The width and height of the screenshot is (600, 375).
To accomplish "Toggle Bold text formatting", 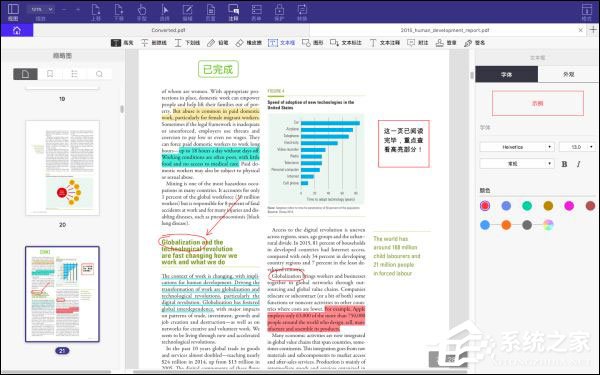I will 564,164.
